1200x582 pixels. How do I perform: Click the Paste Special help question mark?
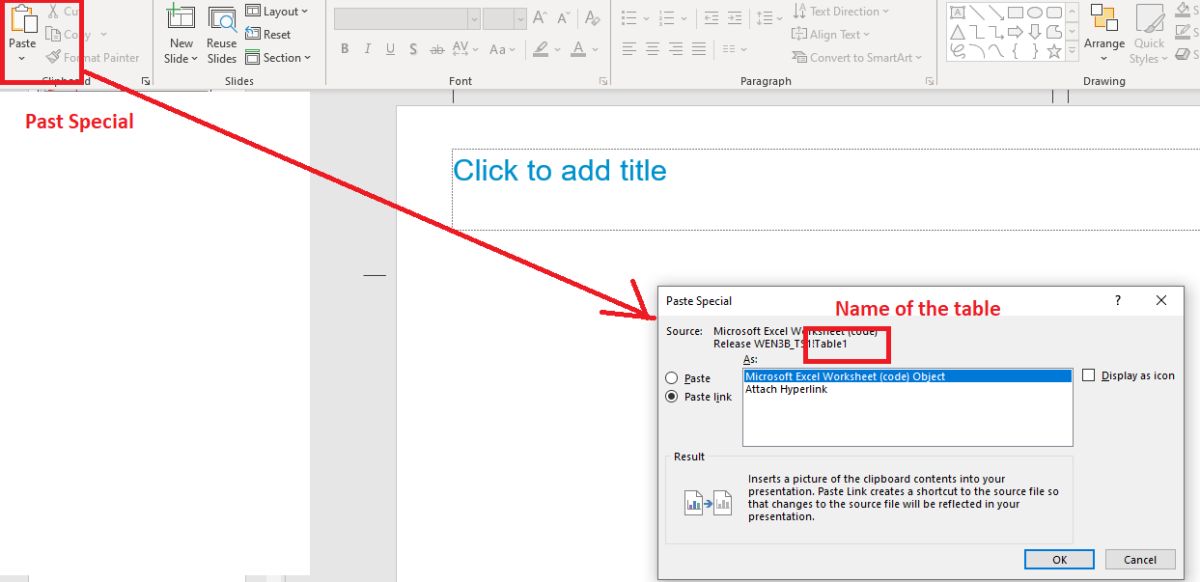1117,301
